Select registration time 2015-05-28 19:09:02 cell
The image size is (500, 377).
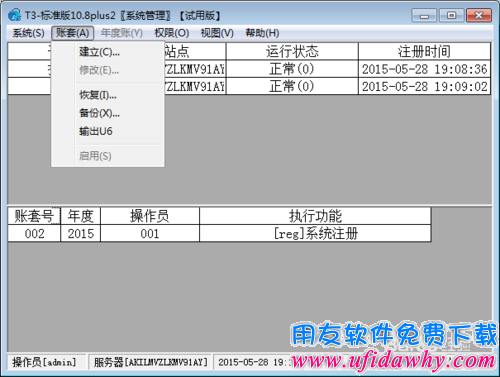[424, 87]
